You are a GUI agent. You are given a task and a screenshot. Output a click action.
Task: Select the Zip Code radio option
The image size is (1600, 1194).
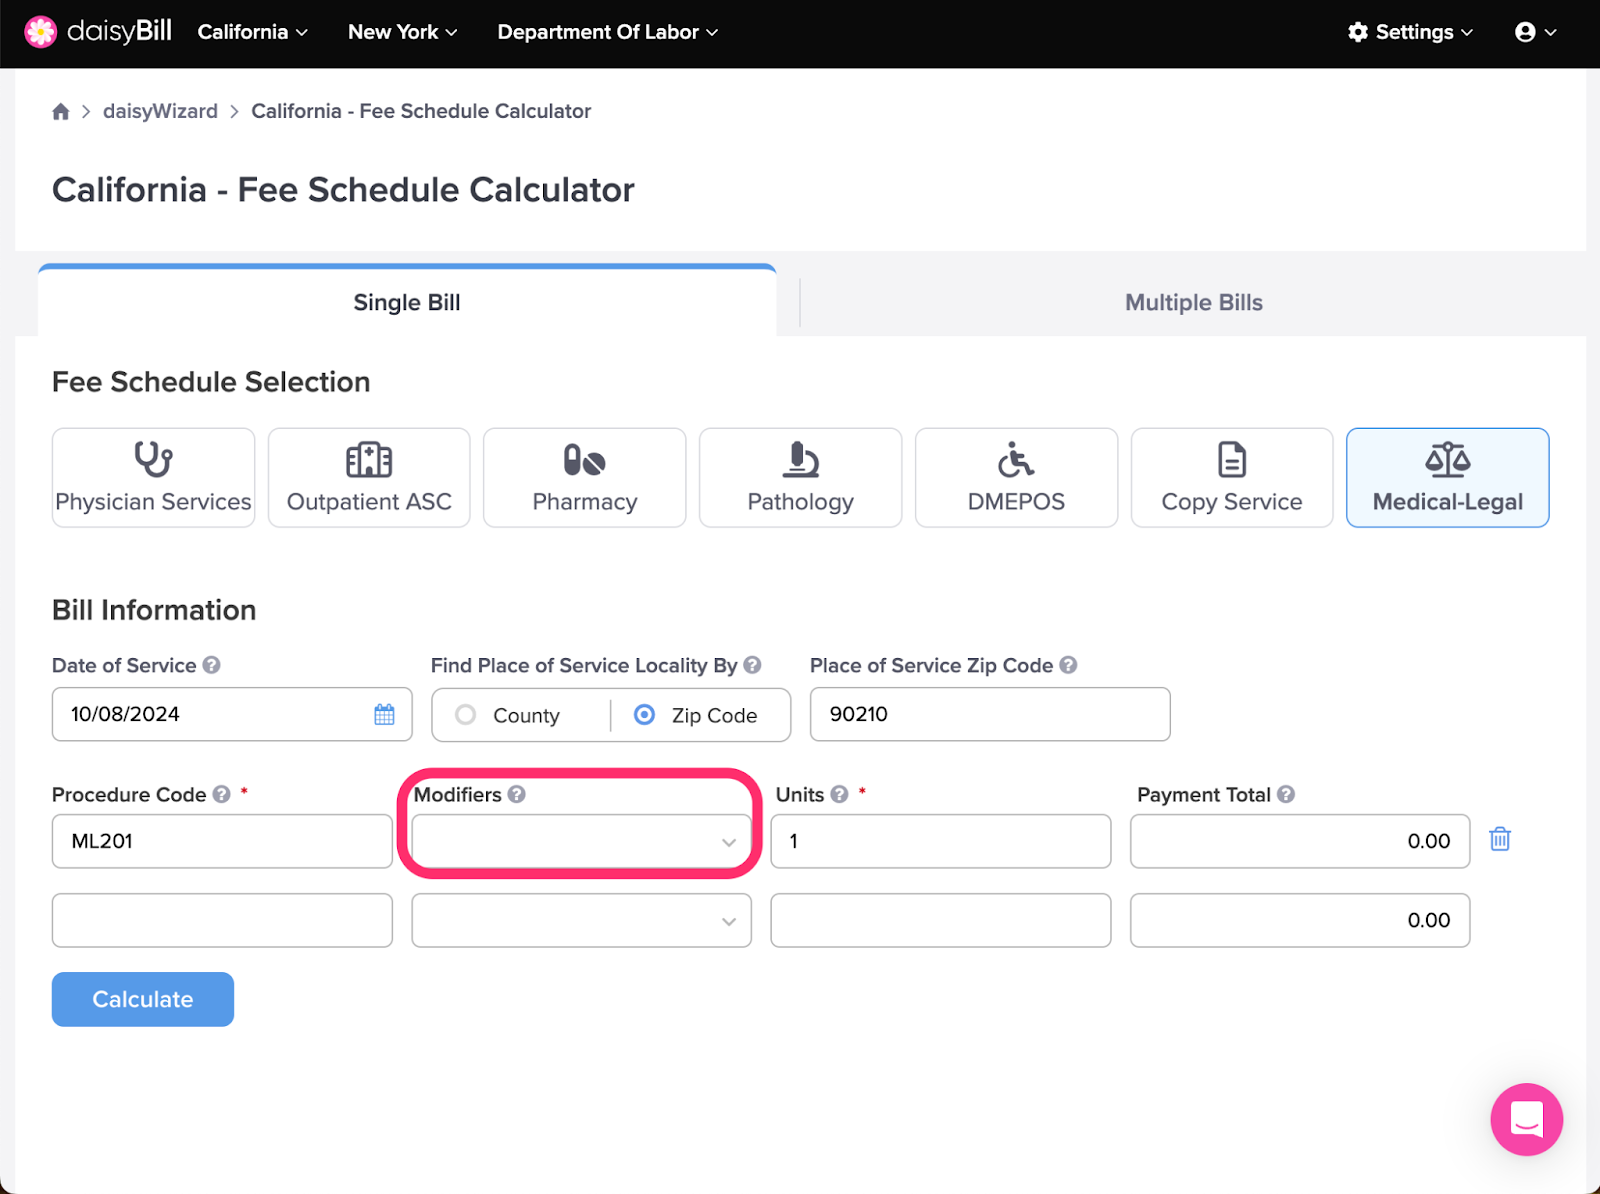pyautogui.click(x=645, y=715)
